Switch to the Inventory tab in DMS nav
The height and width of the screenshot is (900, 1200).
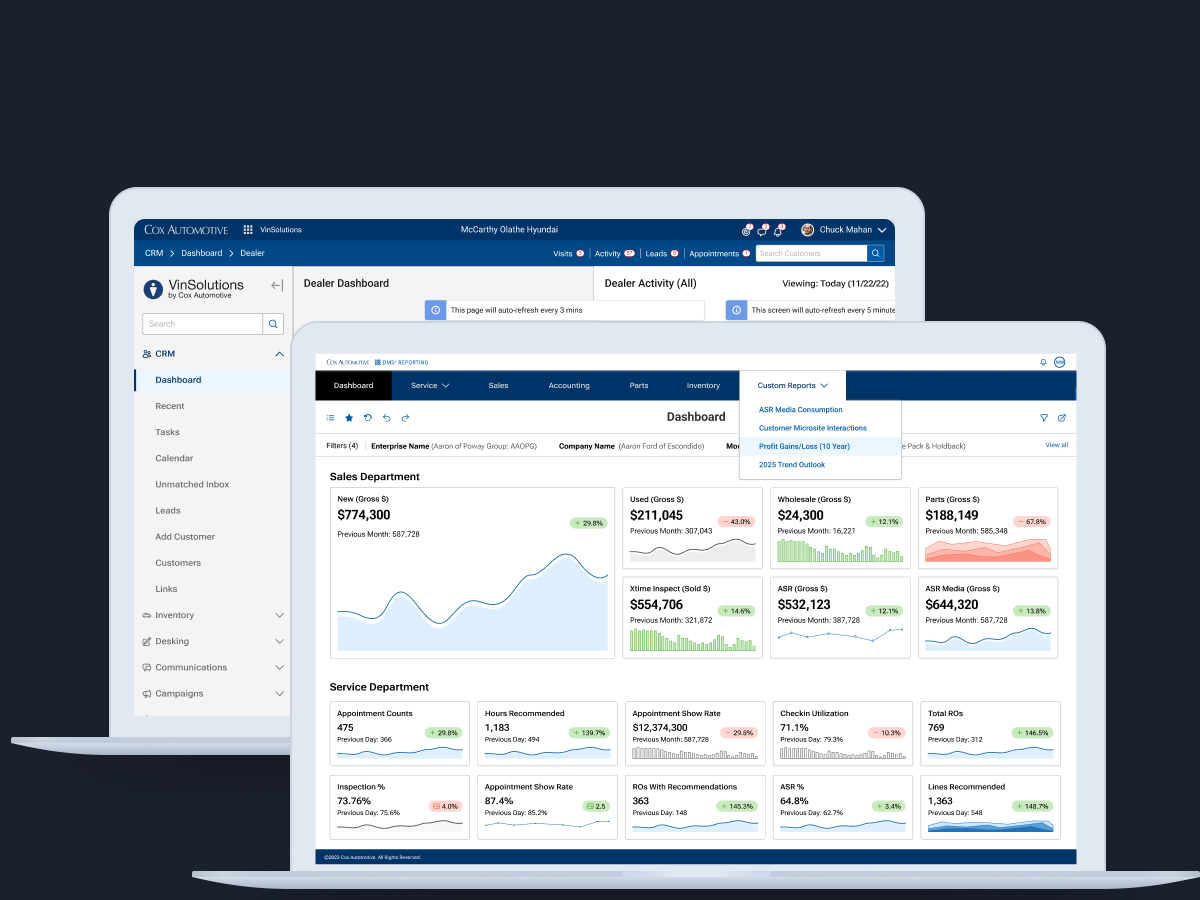coord(703,386)
